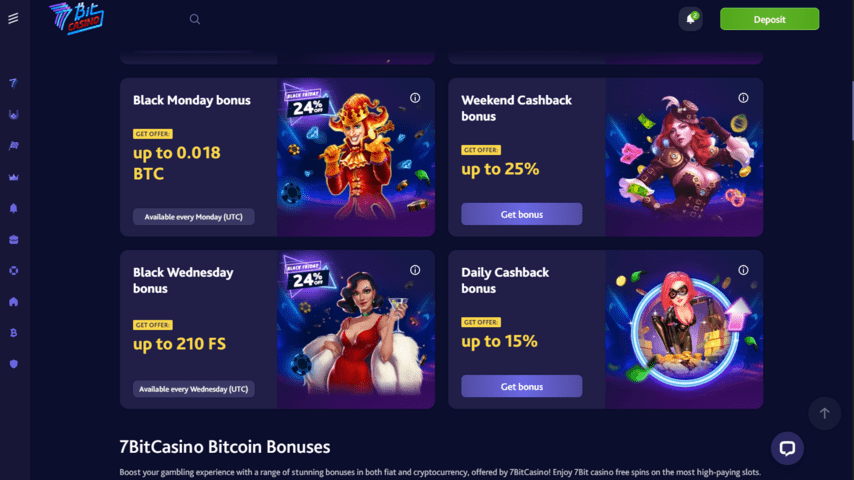Click the flag icon in sidebar
This screenshot has width=854, height=480.
[x=13, y=146]
